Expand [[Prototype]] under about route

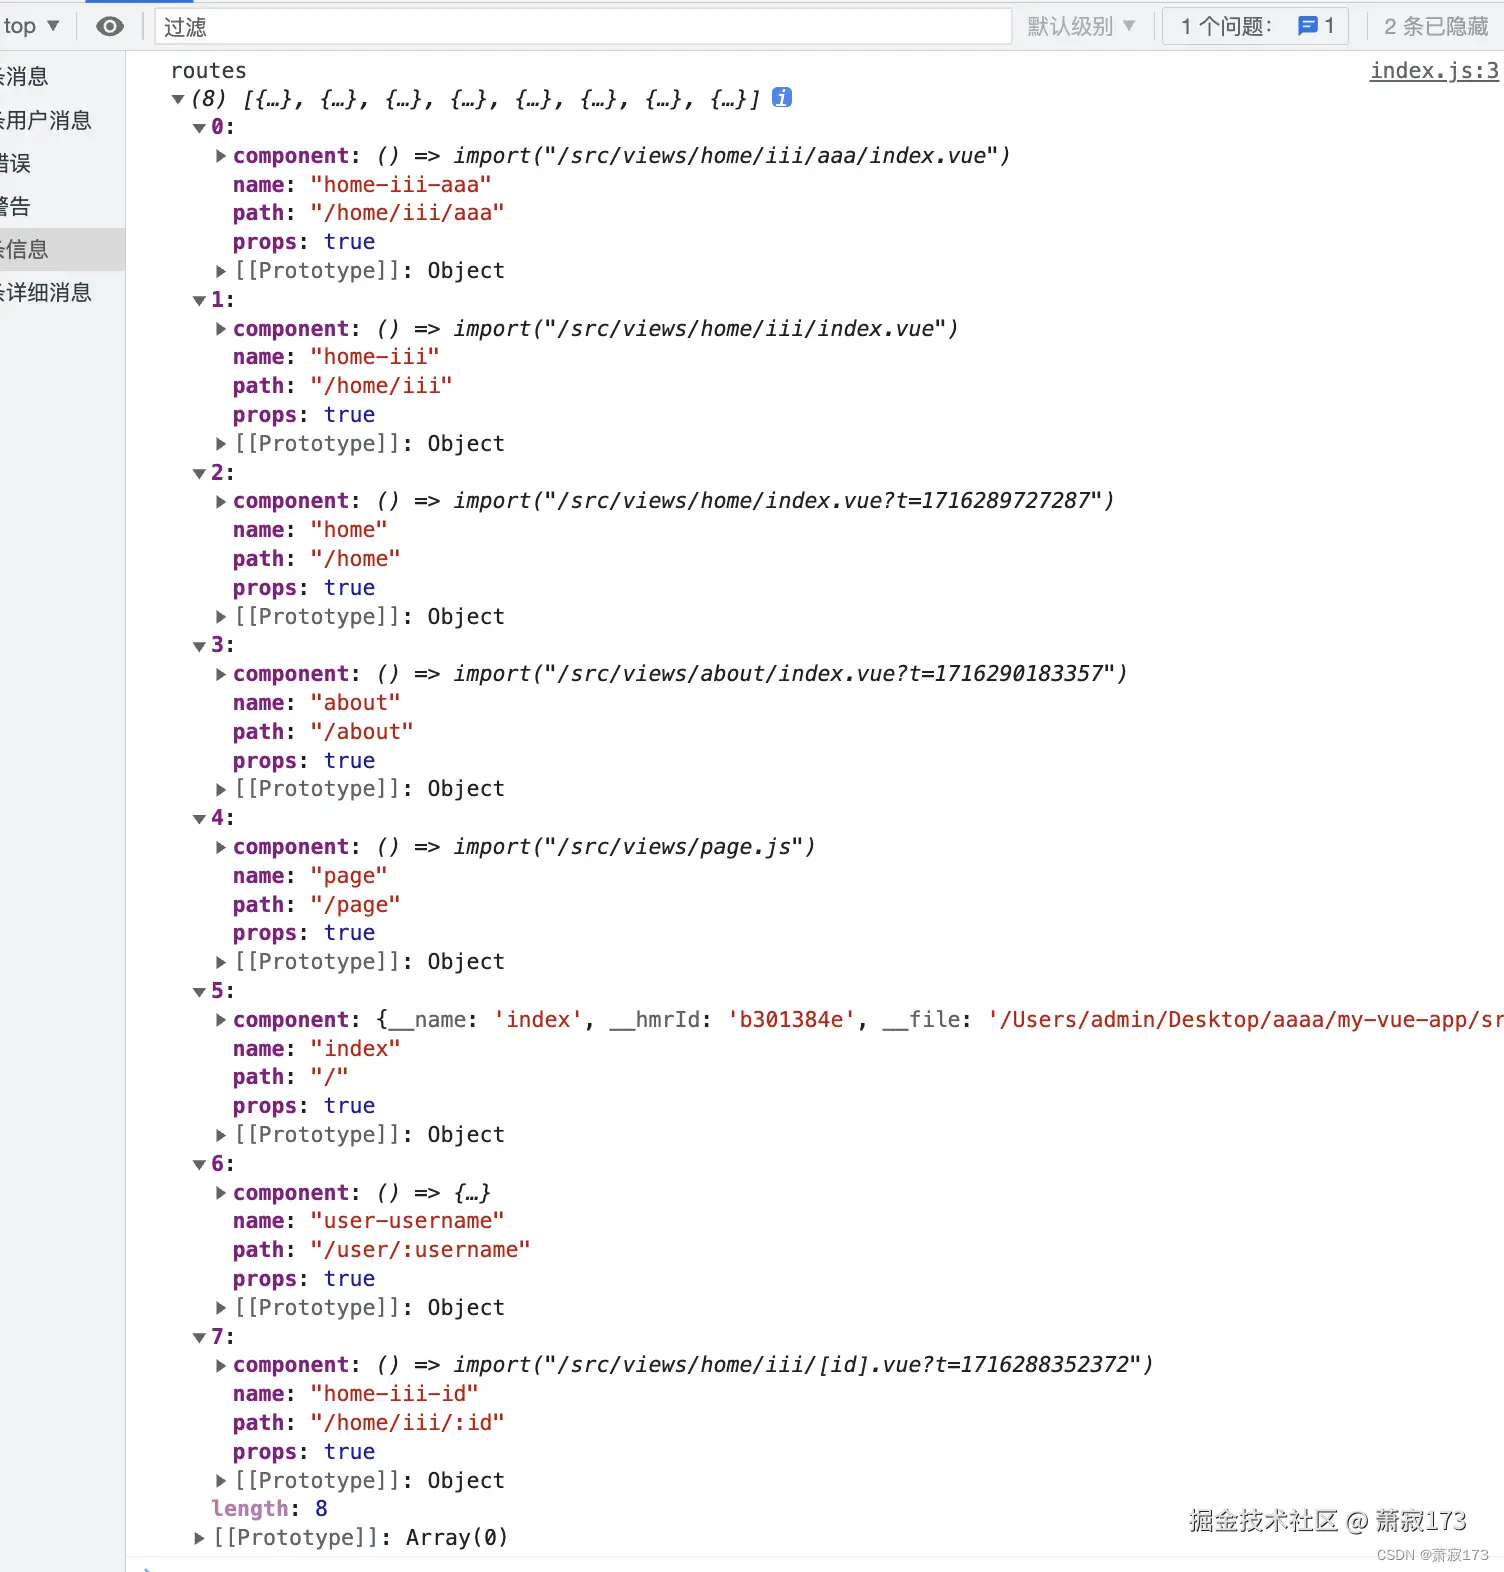coord(221,789)
